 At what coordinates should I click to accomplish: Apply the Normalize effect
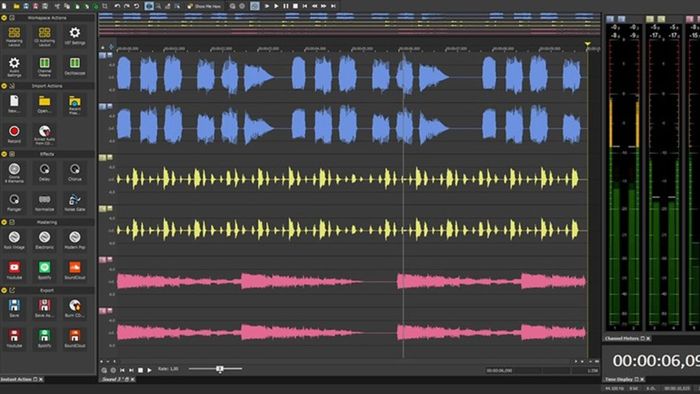coord(44,202)
